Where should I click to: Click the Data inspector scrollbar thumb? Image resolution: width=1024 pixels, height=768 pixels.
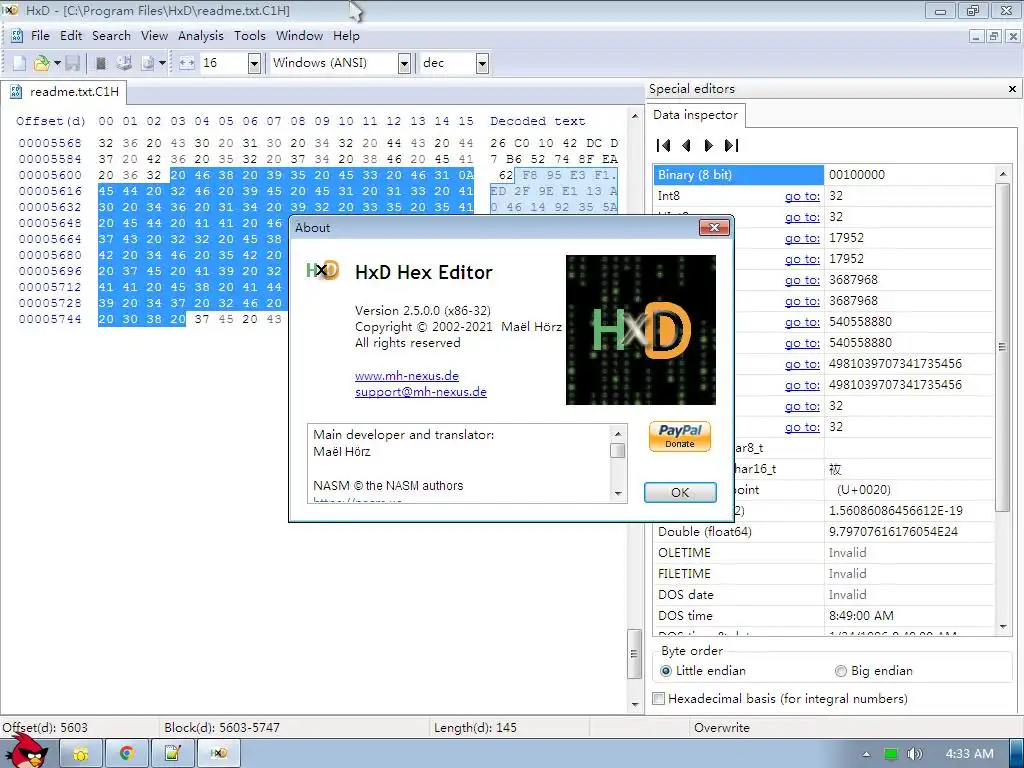[x=1002, y=347]
